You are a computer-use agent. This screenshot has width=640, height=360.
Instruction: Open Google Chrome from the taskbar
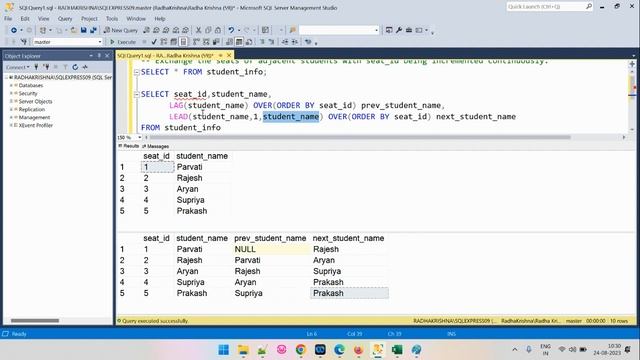tap(301, 350)
